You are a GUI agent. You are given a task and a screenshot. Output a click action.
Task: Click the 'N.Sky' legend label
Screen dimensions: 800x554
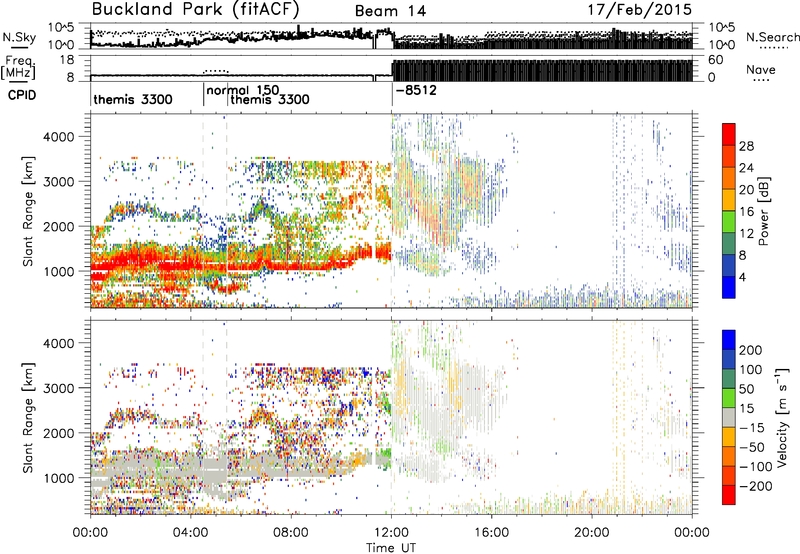coord(19,37)
